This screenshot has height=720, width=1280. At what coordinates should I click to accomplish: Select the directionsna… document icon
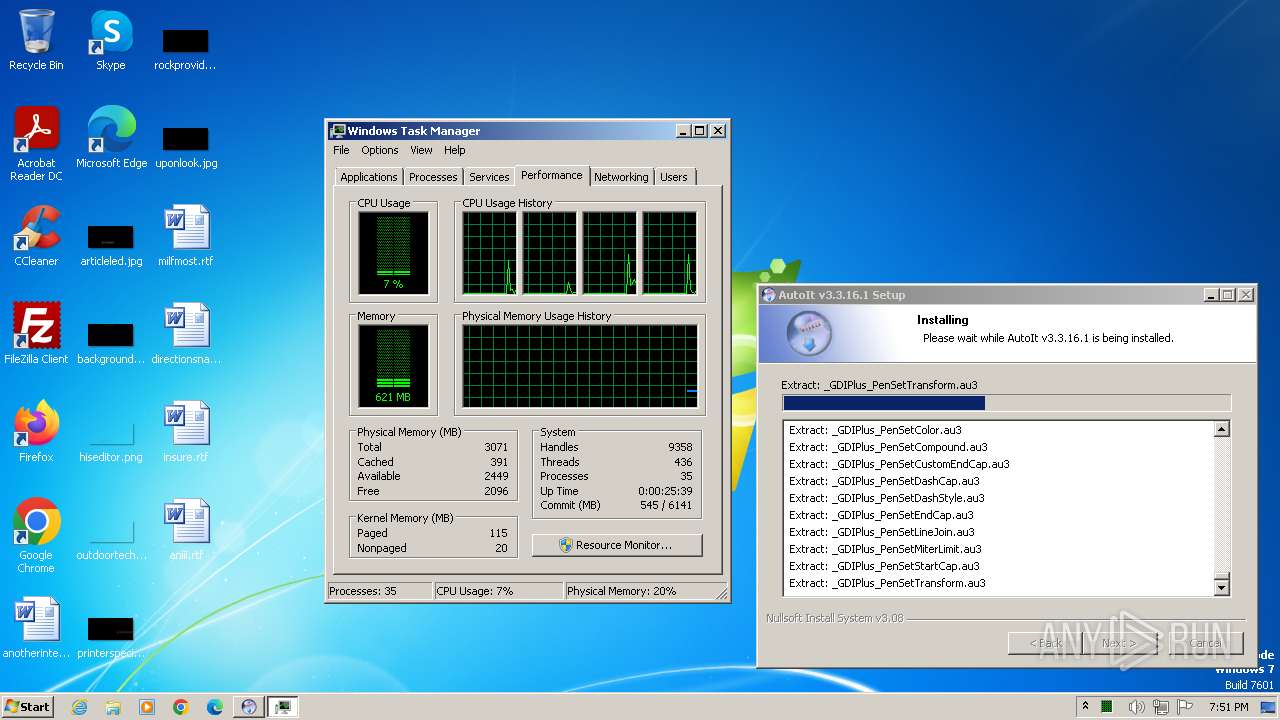[x=186, y=334]
